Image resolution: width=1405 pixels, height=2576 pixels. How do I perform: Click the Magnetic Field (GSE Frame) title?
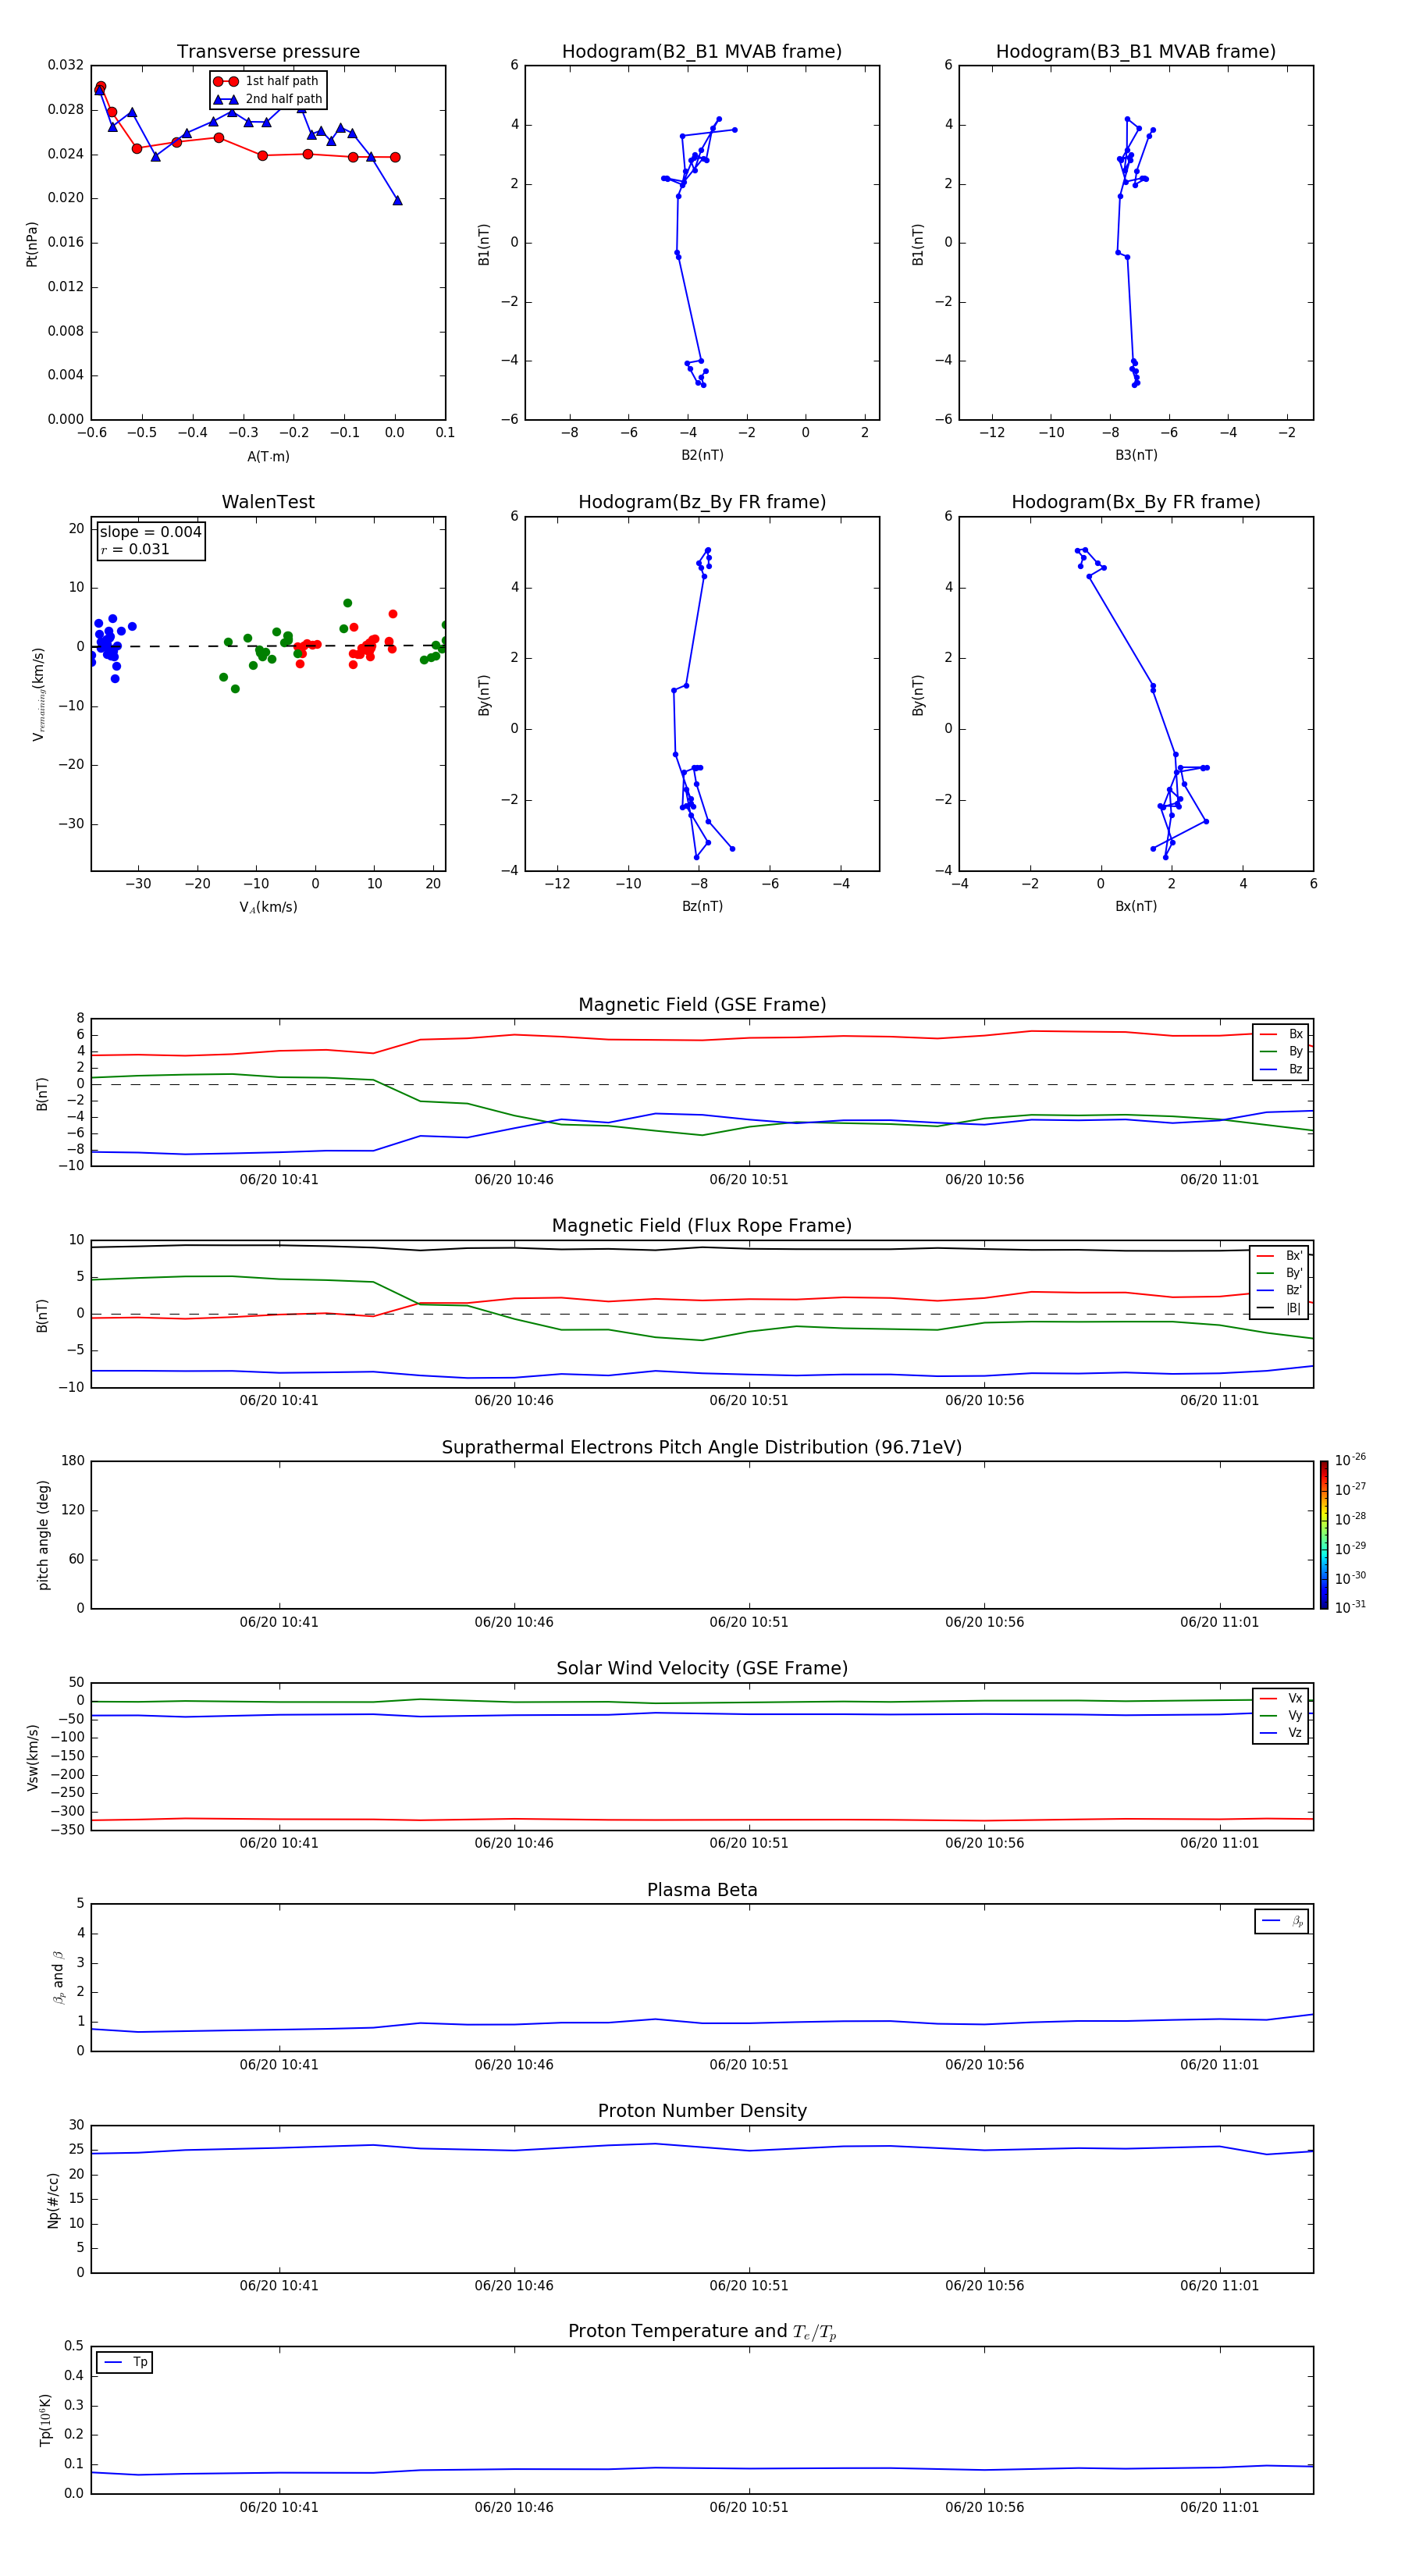[x=702, y=1005]
